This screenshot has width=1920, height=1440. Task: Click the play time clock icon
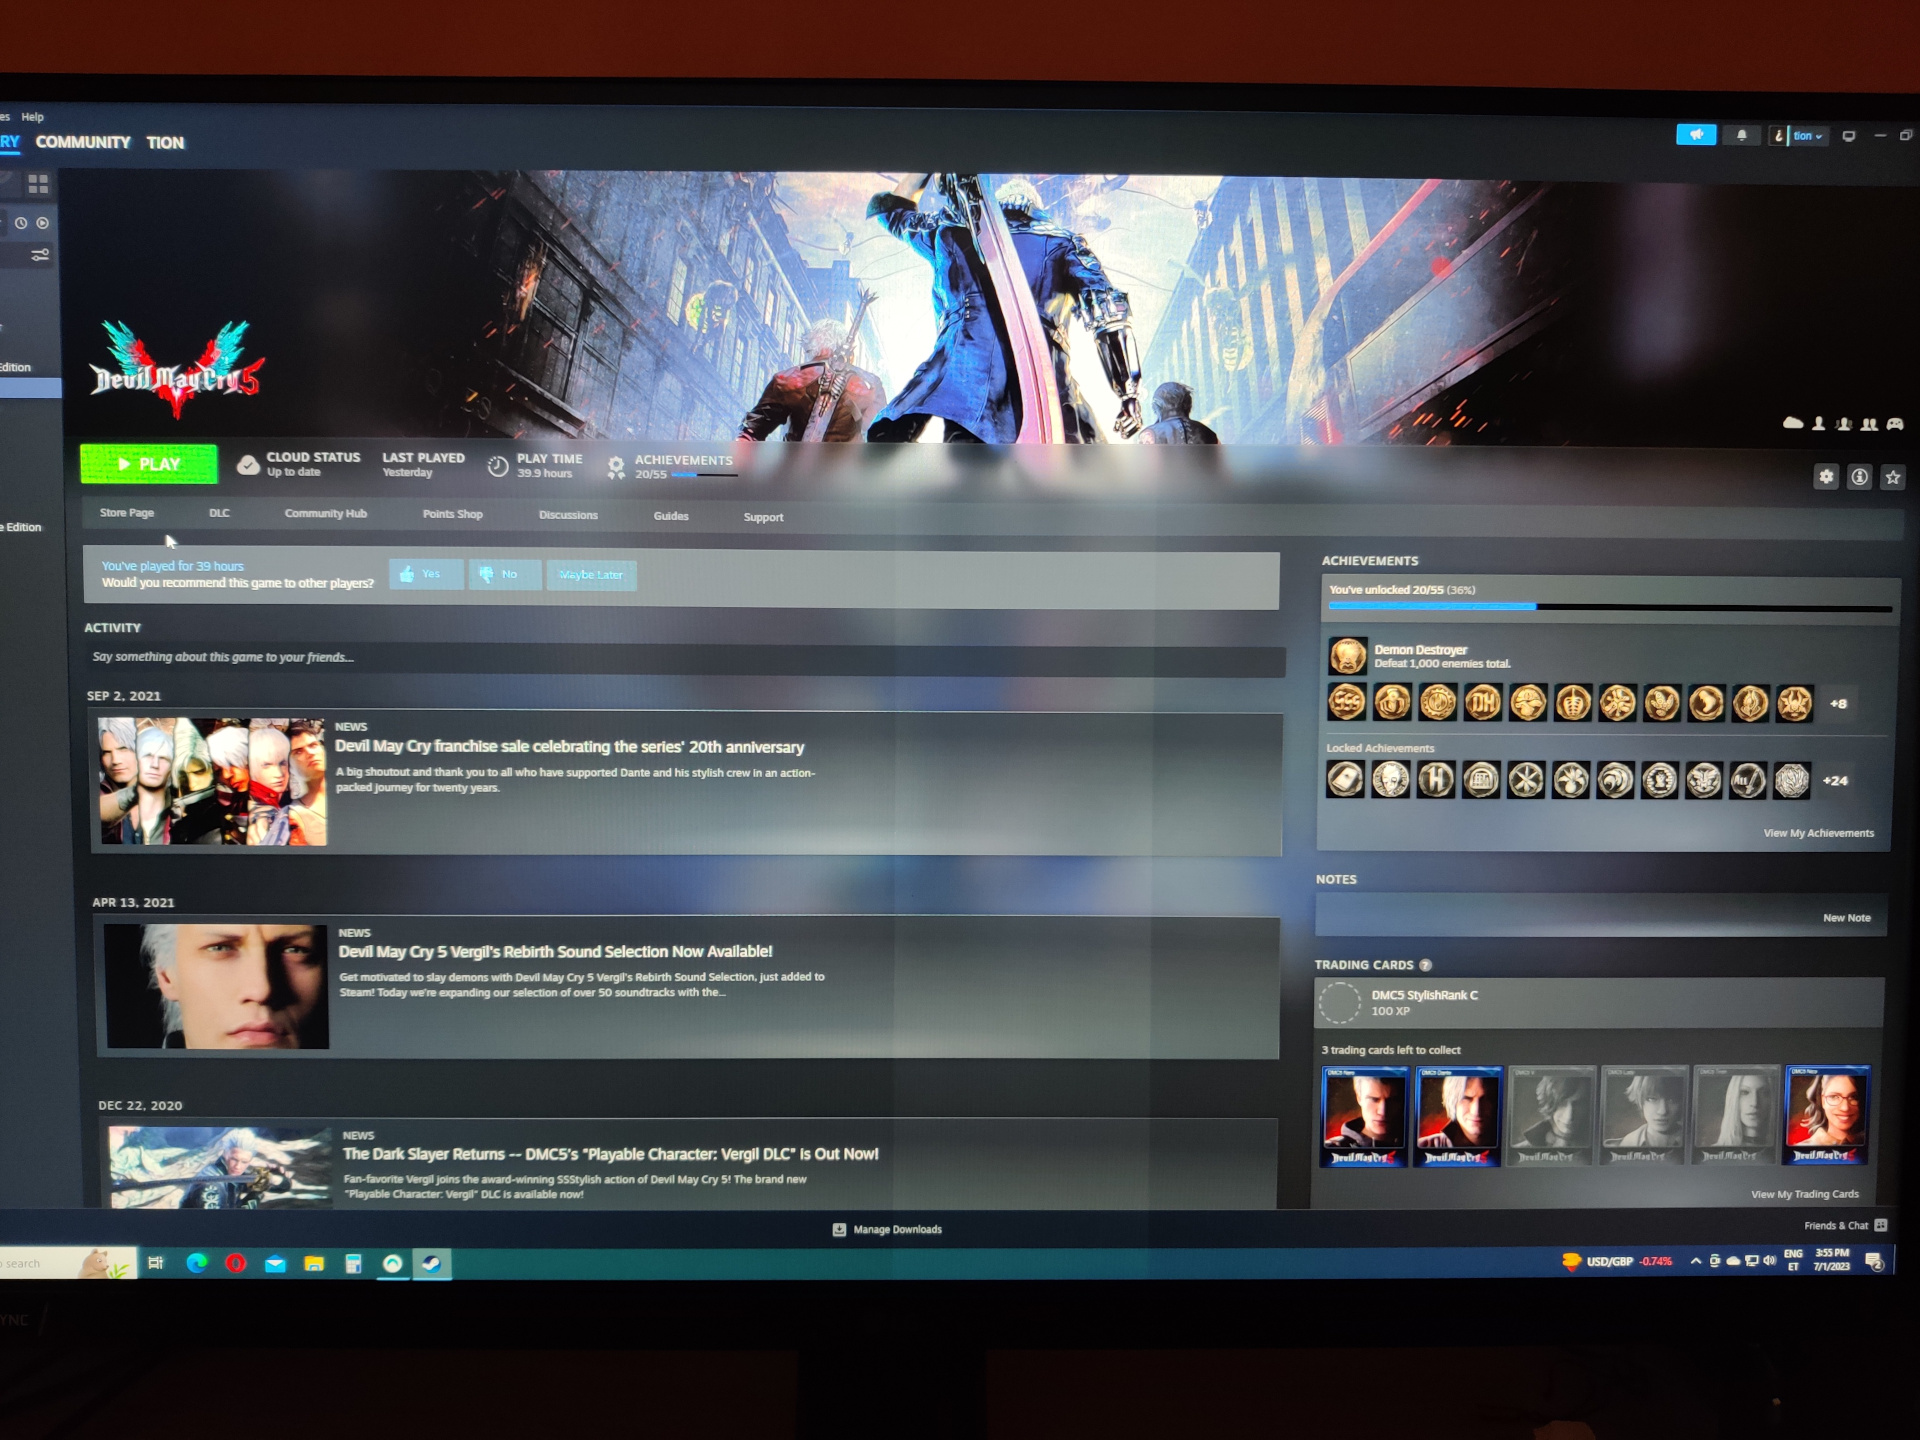pos(498,466)
